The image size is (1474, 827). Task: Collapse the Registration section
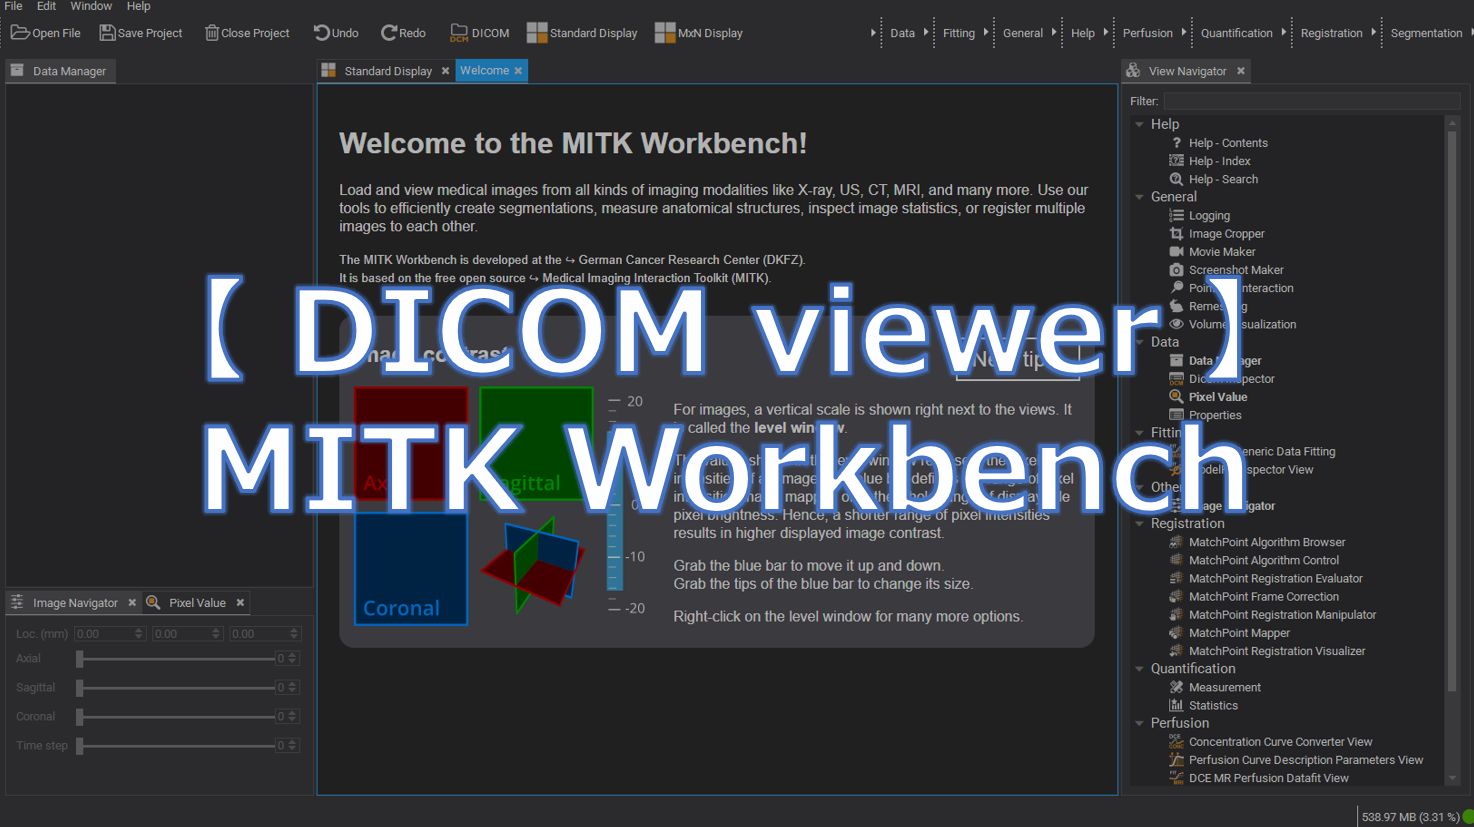tap(1139, 523)
